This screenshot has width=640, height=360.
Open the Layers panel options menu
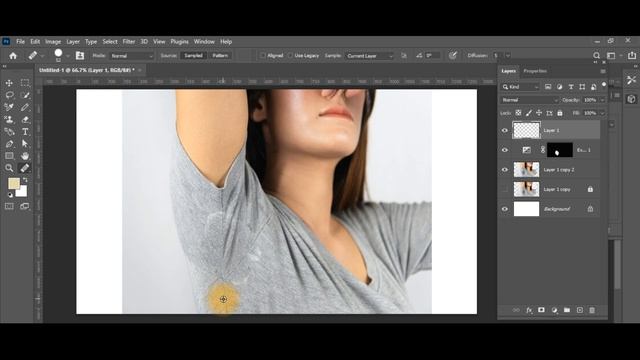(603, 71)
